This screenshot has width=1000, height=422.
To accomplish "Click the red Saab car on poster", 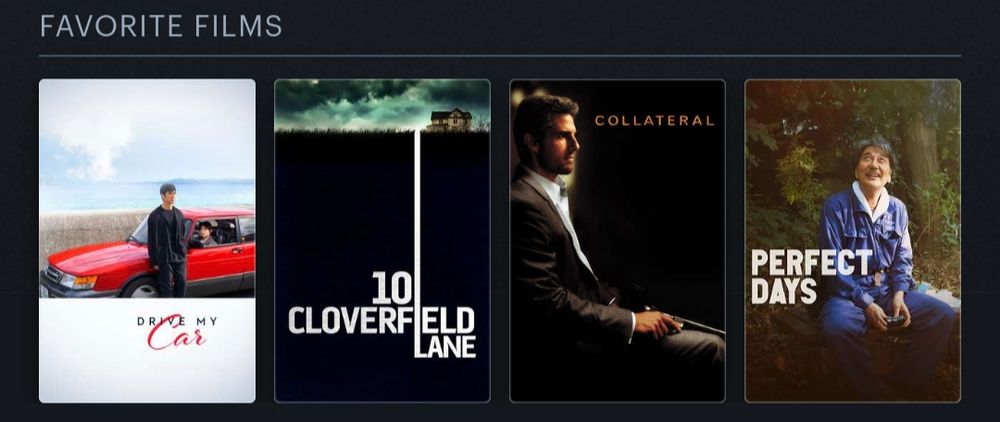I will click(147, 252).
